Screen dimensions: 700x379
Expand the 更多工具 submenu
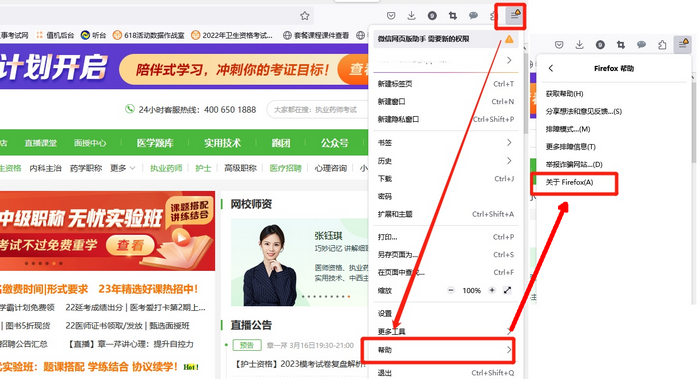click(x=446, y=331)
